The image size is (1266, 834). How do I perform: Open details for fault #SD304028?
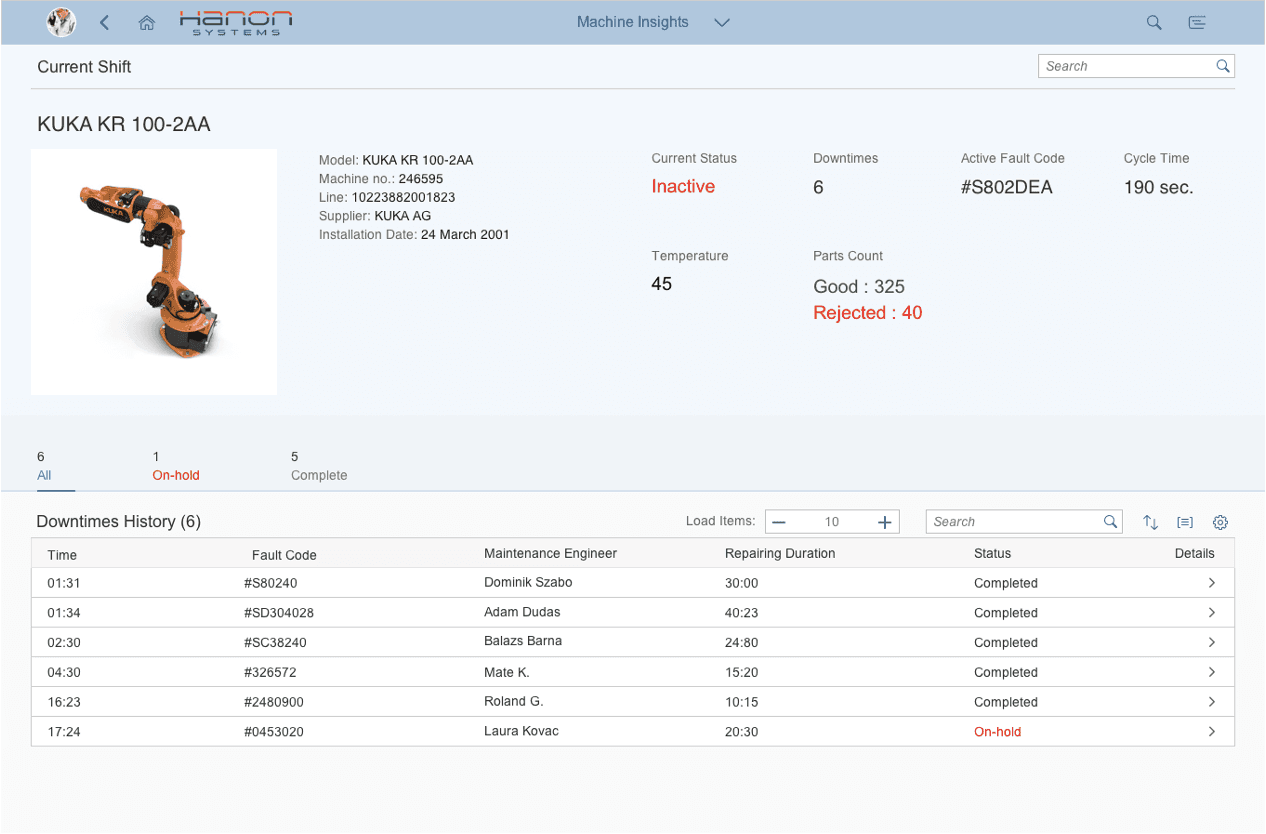1212,613
